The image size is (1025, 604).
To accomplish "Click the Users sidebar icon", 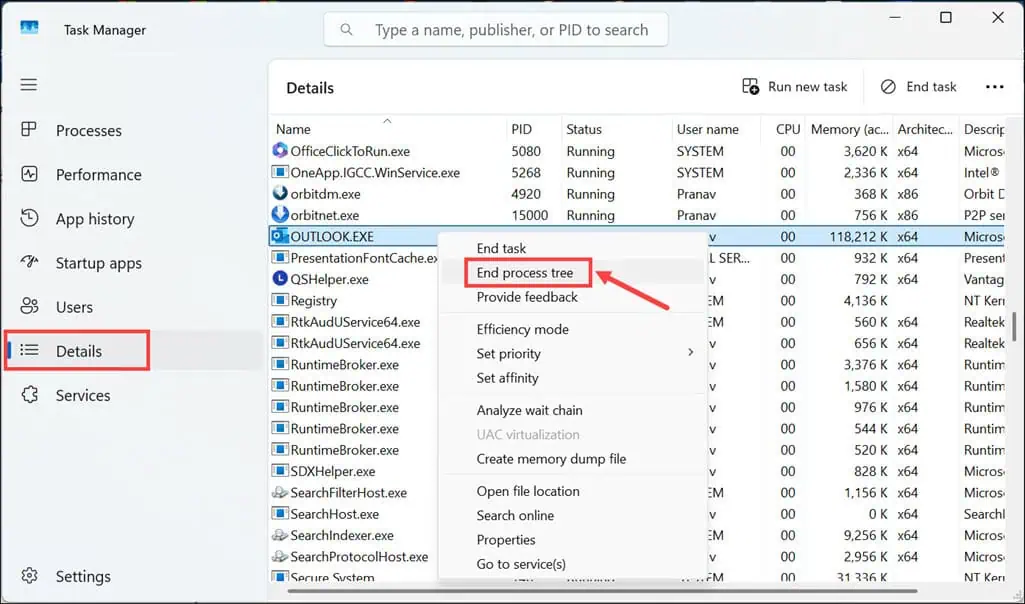I will coord(29,306).
